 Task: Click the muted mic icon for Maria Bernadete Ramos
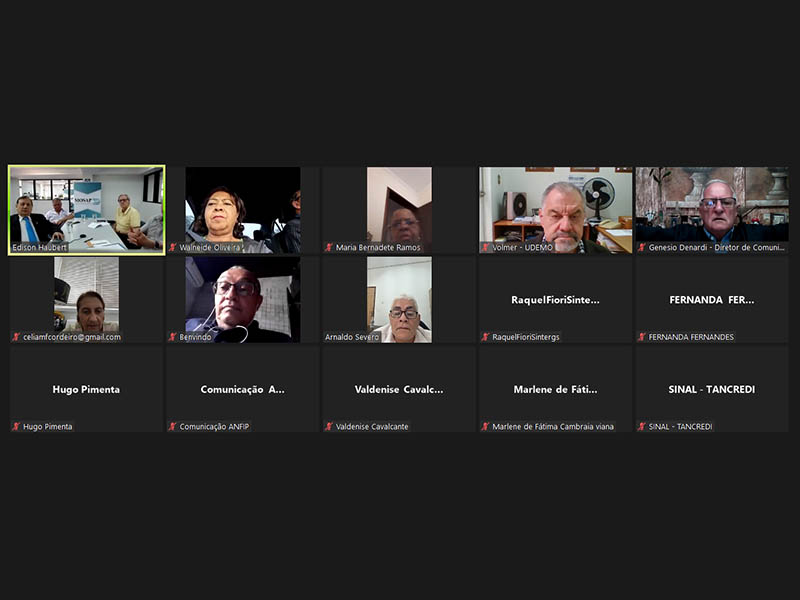coord(329,247)
